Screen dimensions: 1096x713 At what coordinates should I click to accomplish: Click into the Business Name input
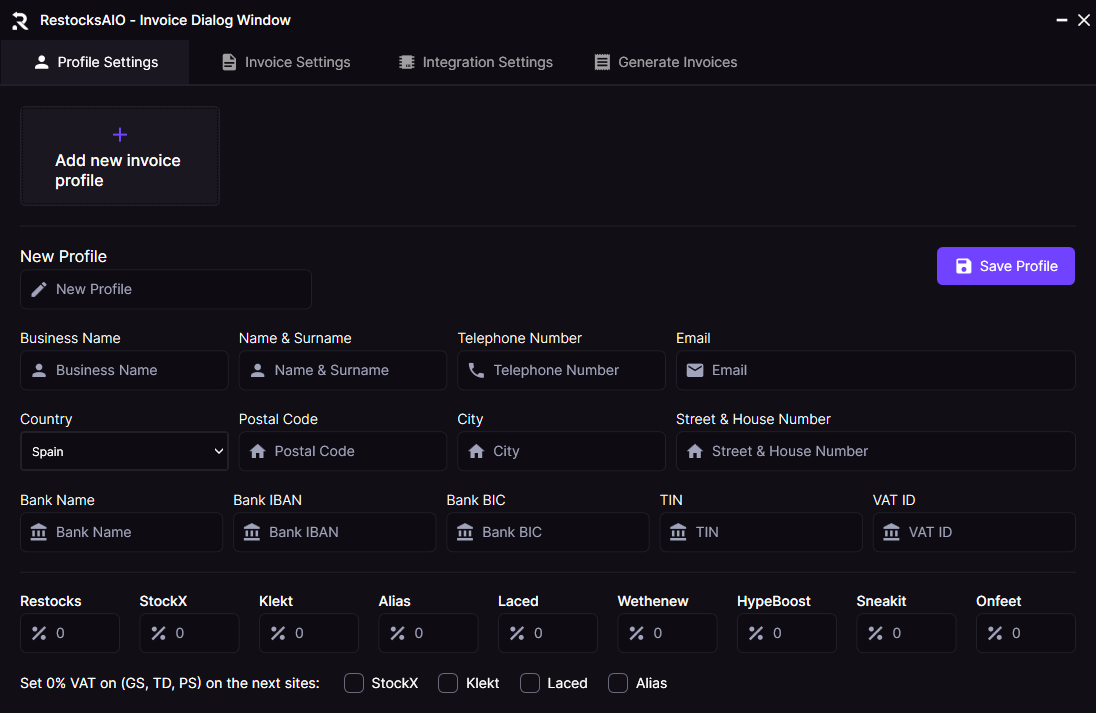(x=124, y=370)
